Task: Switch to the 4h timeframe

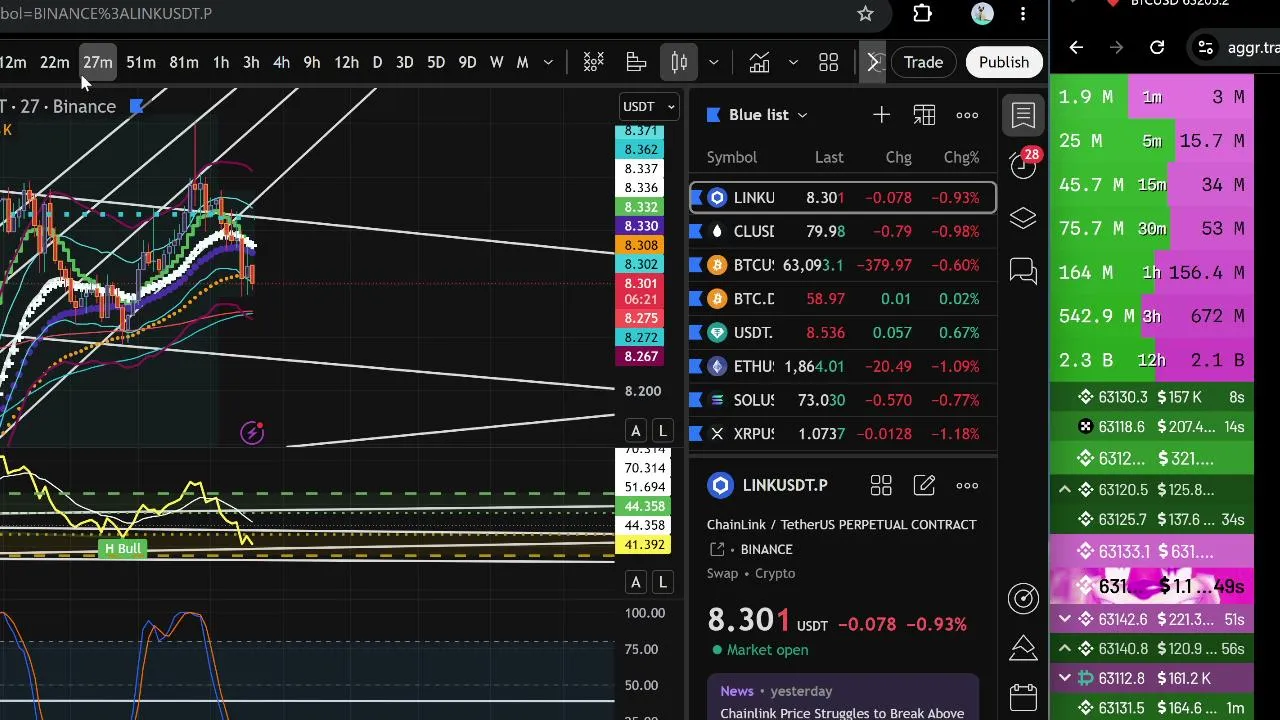Action: [x=281, y=63]
